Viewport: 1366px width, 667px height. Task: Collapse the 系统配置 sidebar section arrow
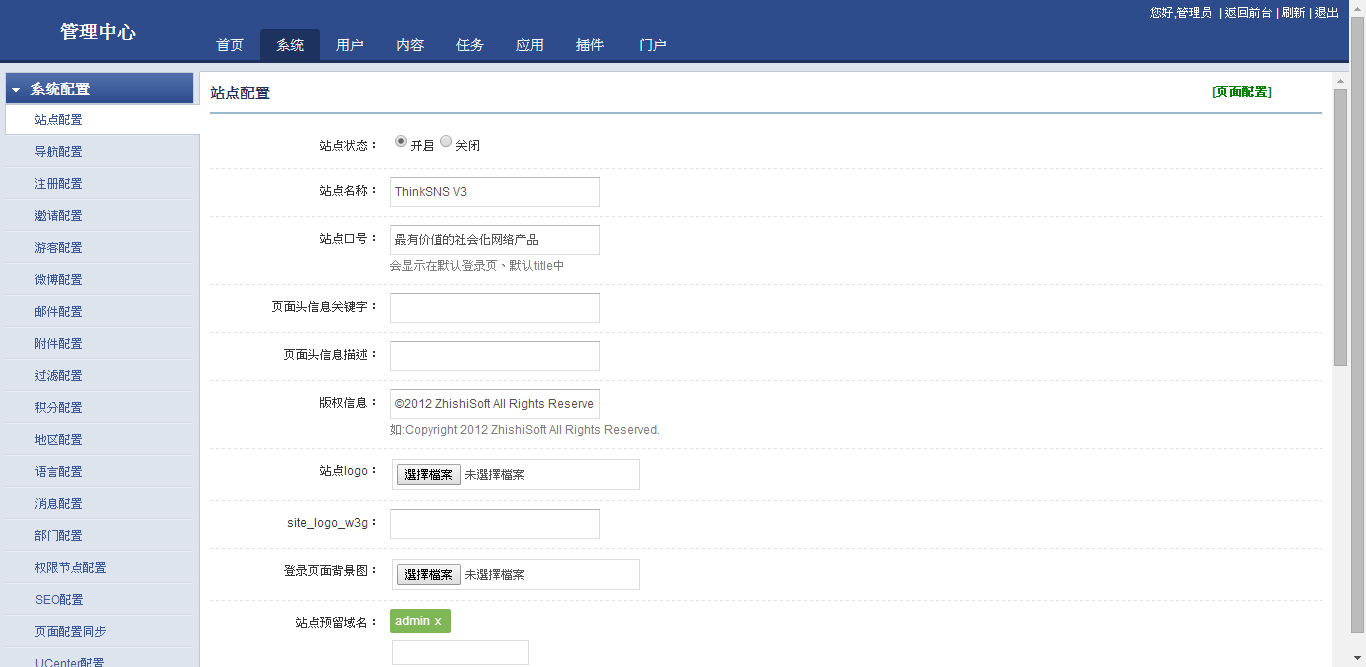[16, 90]
